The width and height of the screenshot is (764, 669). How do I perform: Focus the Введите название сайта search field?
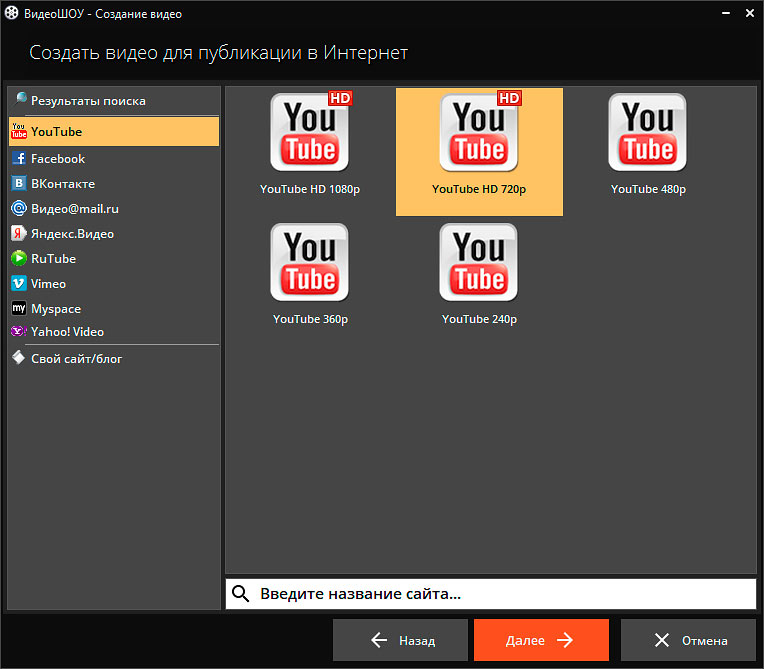click(491, 594)
